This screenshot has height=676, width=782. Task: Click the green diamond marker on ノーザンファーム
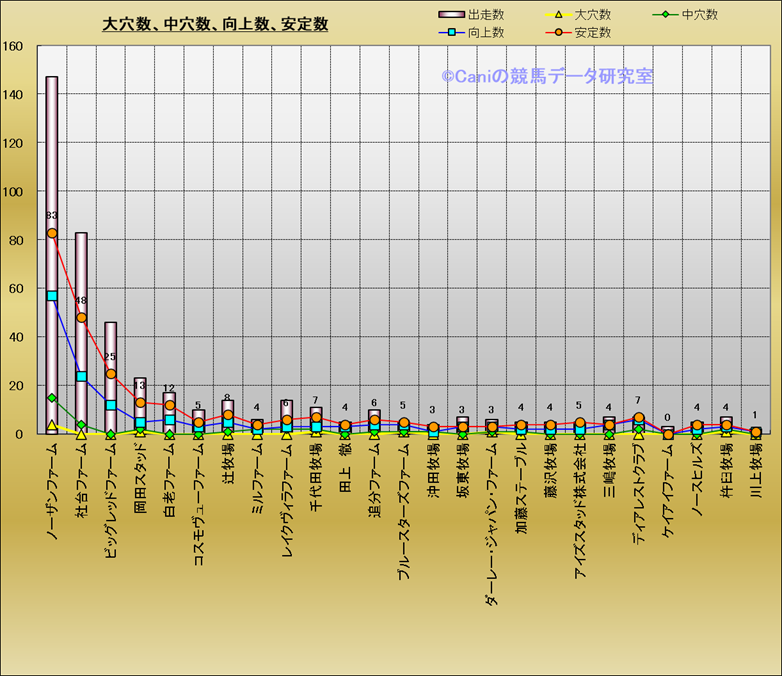pyautogui.click(x=52, y=398)
